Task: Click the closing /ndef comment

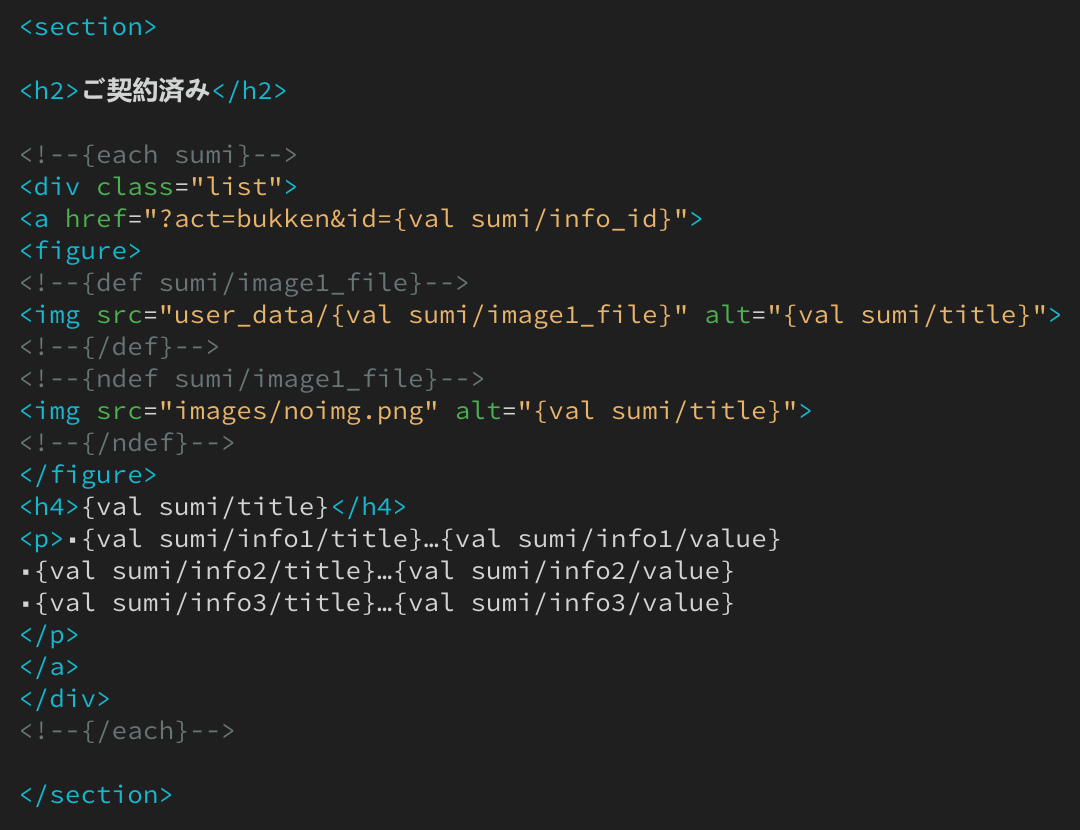Action: (x=127, y=443)
